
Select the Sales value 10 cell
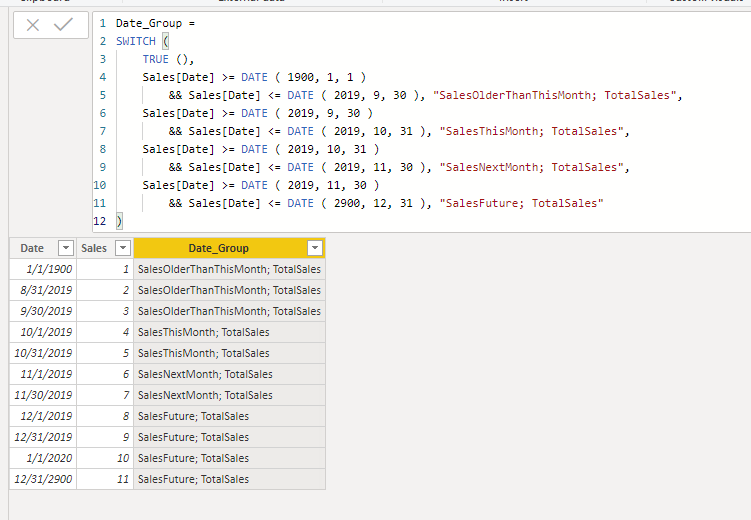click(x=105, y=459)
